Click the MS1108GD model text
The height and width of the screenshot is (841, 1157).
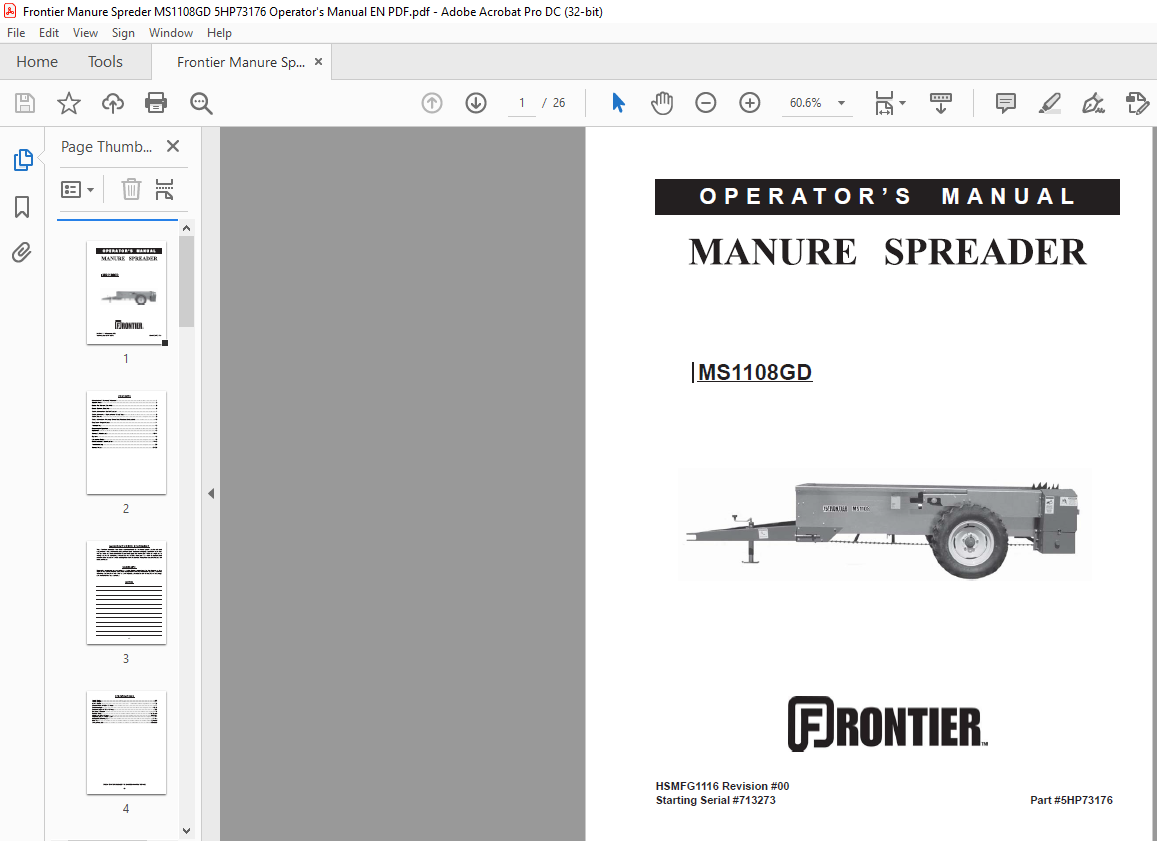click(x=754, y=373)
